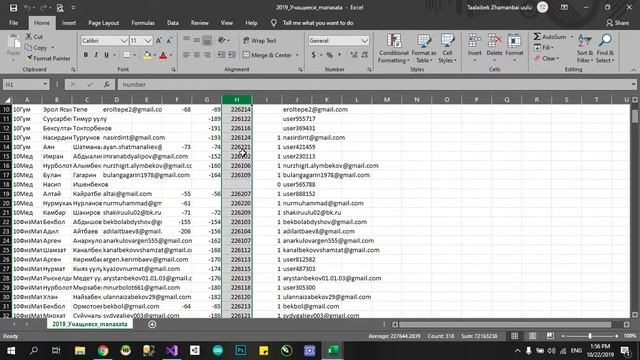Apply Accounting dollar number format
Viewport: 640px width, 360px height.
pos(313,55)
